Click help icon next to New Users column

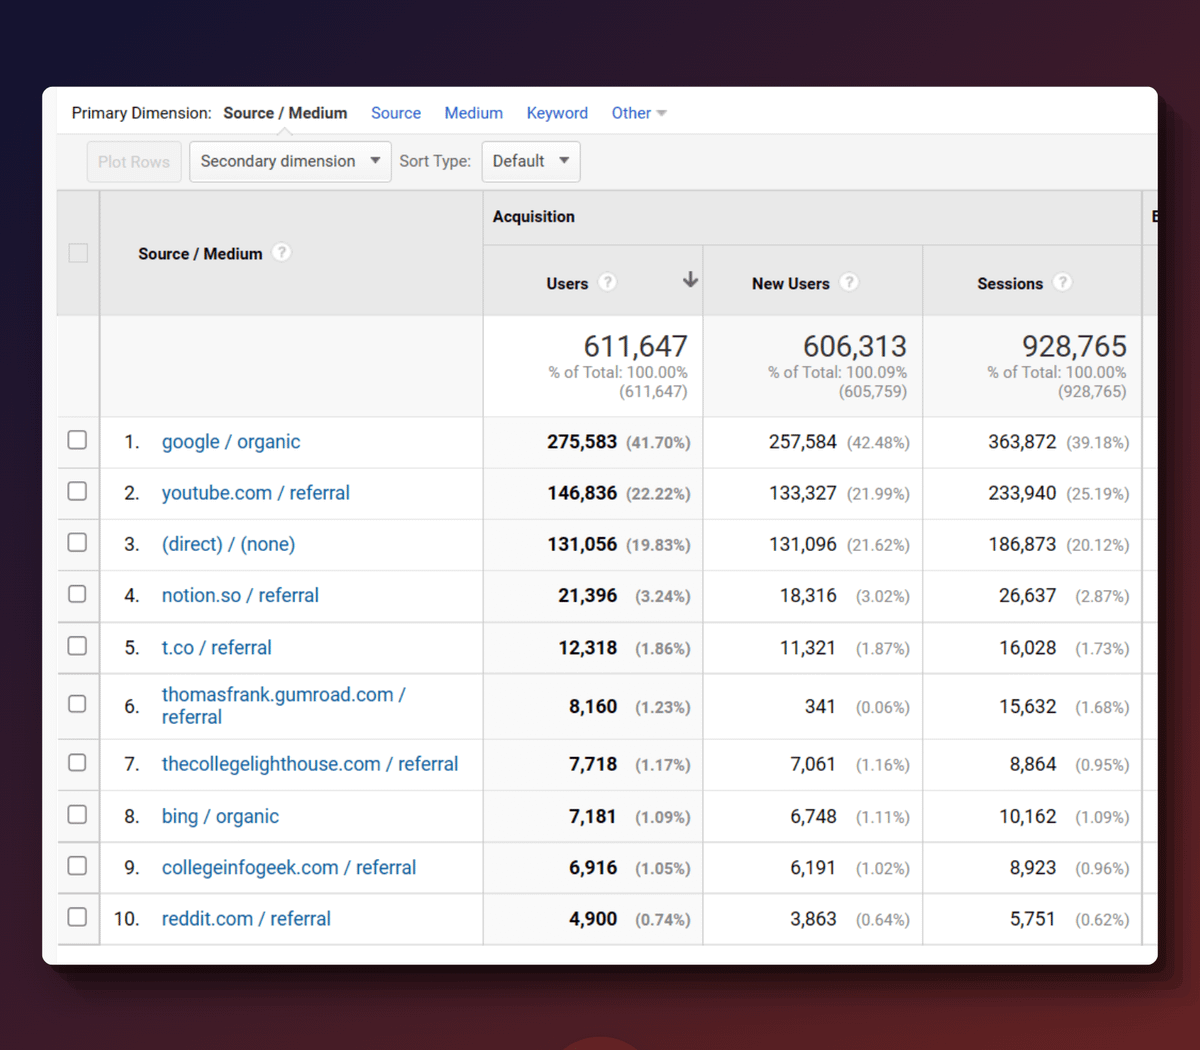pos(849,282)
